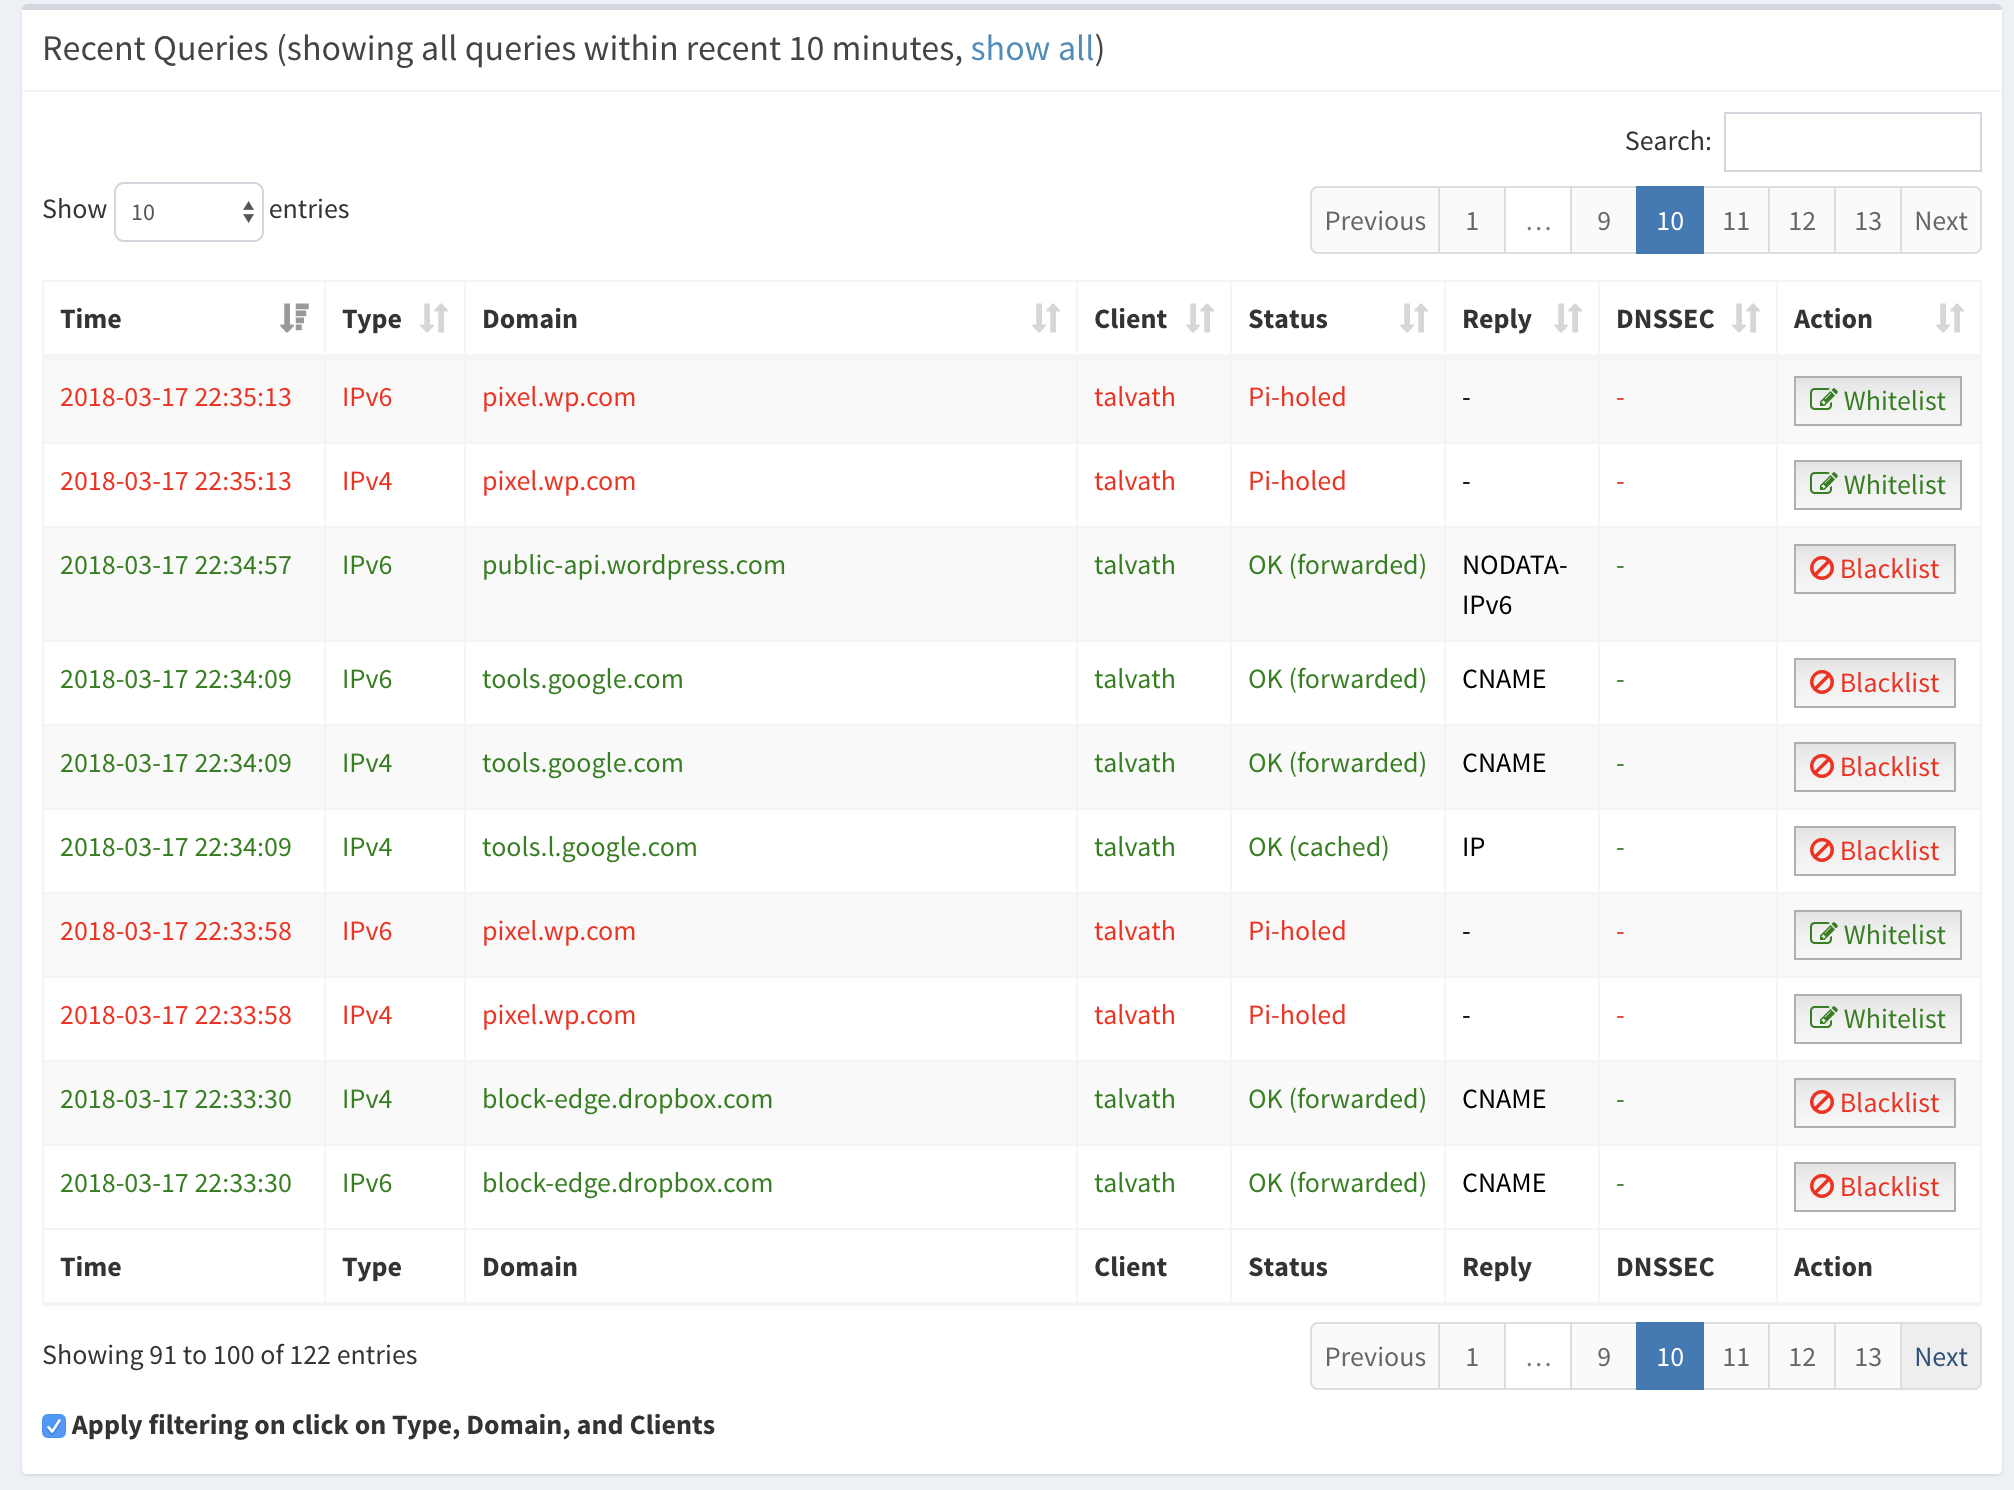Filter by domain tools.l.google.com
This screenshot has width=2014, height=1490.
coord(590,847)
